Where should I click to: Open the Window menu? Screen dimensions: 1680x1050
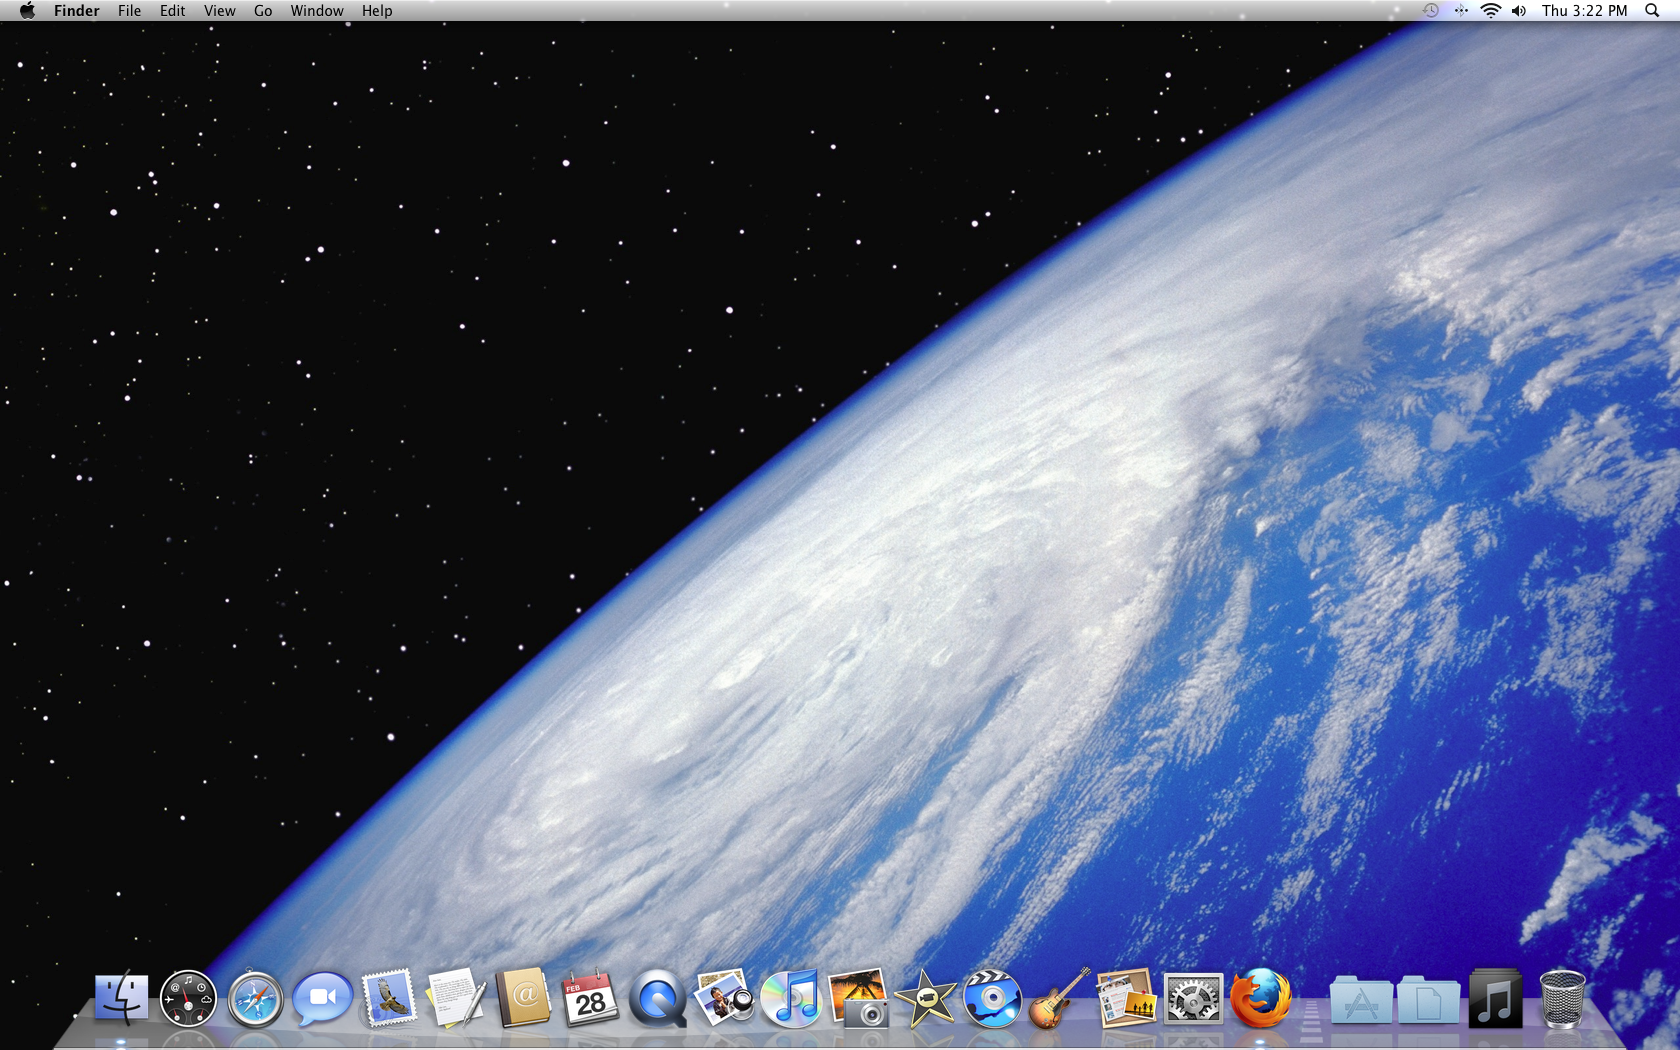coord(317,10)
